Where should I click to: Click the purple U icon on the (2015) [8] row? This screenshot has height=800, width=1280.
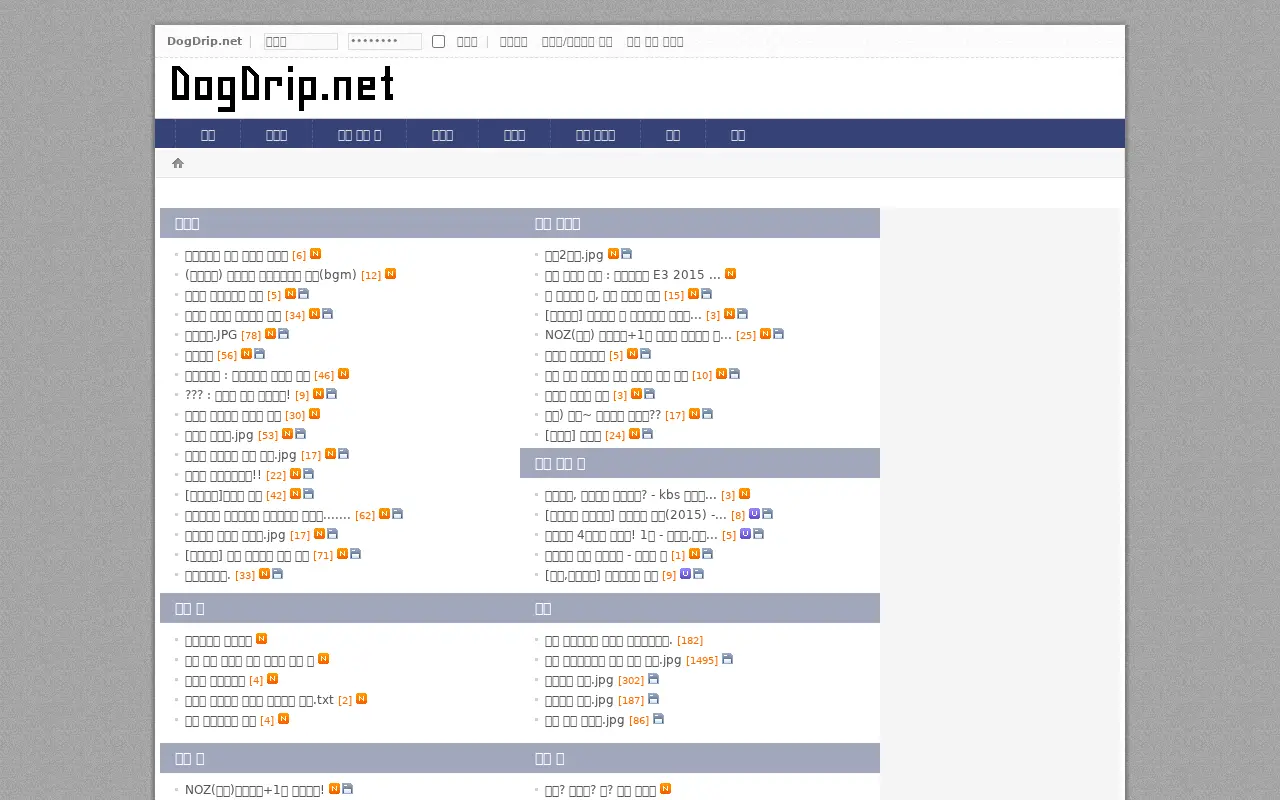(x=754, y=514)
